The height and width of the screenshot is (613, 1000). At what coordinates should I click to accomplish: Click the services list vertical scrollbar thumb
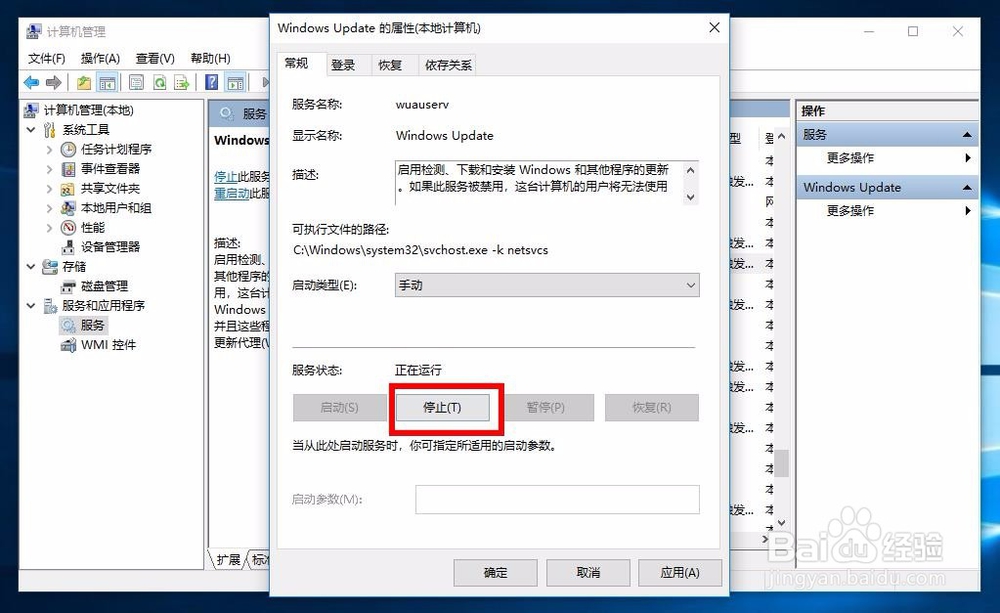(781, 464)
